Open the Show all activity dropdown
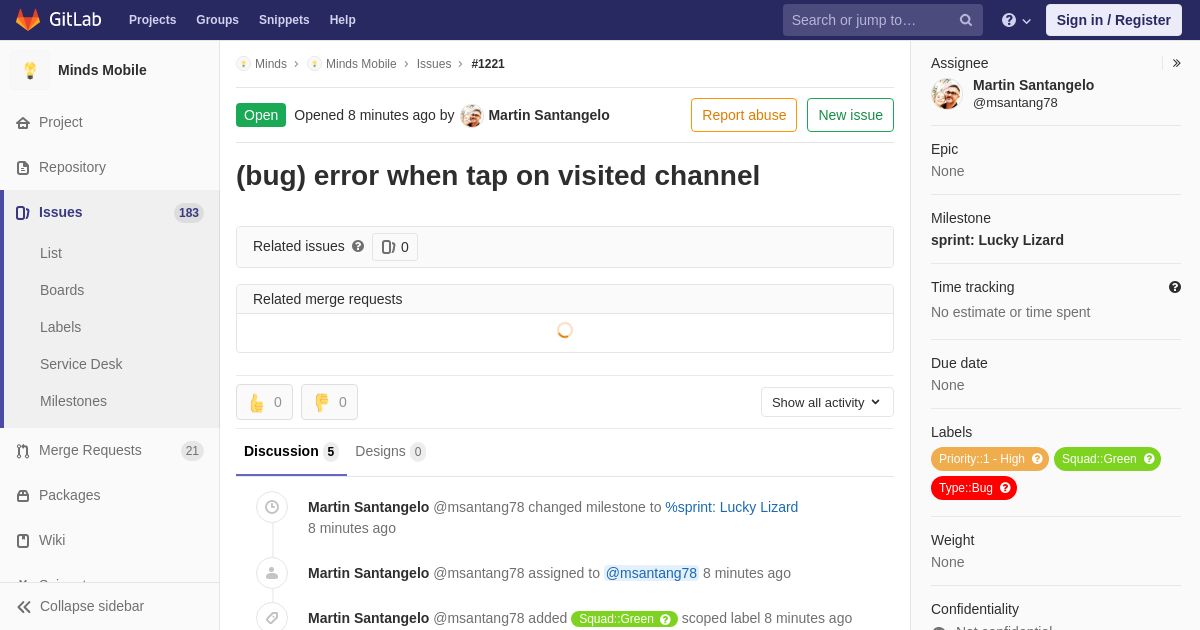1200x630 pixels. pos(827,402)
